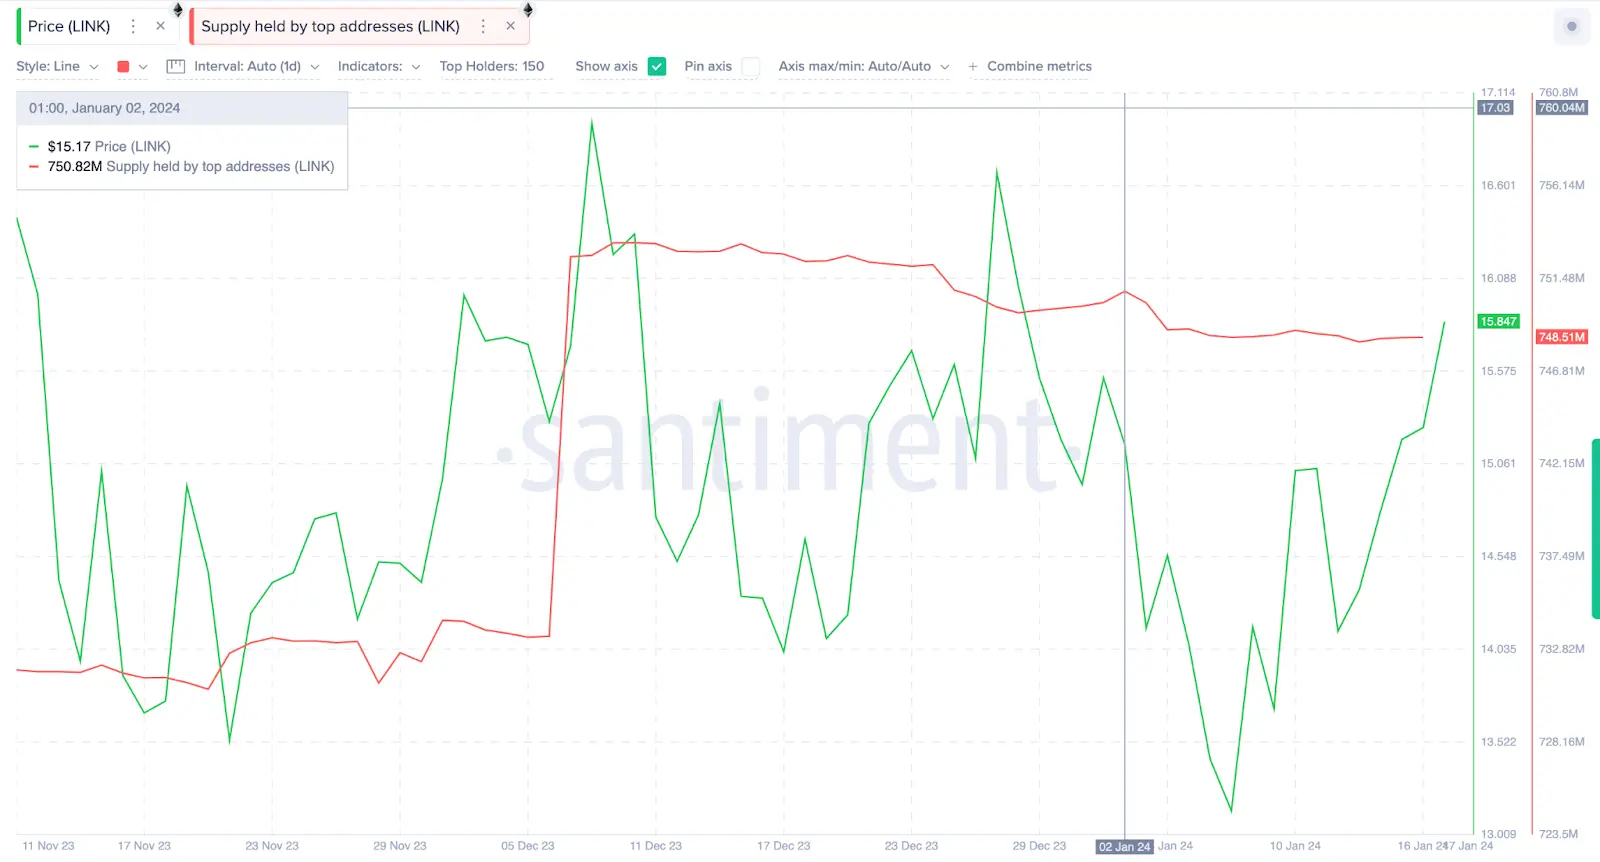
Task: Click the 750.82M Supply held tooltip row
Action: click(x=182, y=166)
